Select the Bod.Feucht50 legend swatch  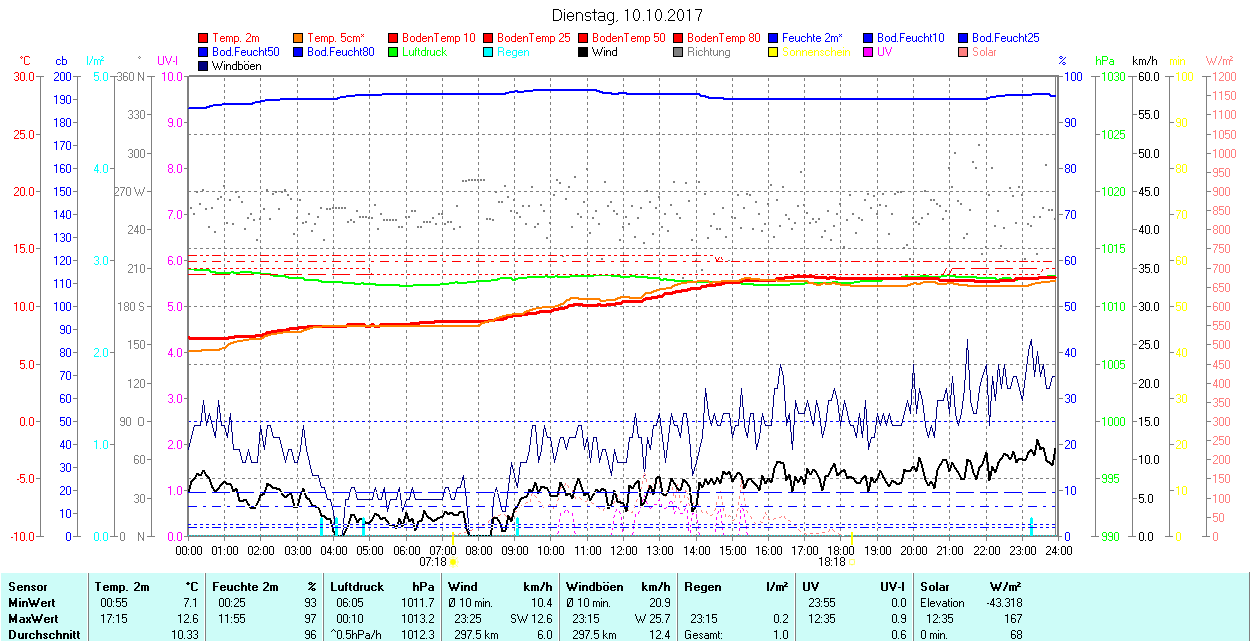(x=204, y=52)
